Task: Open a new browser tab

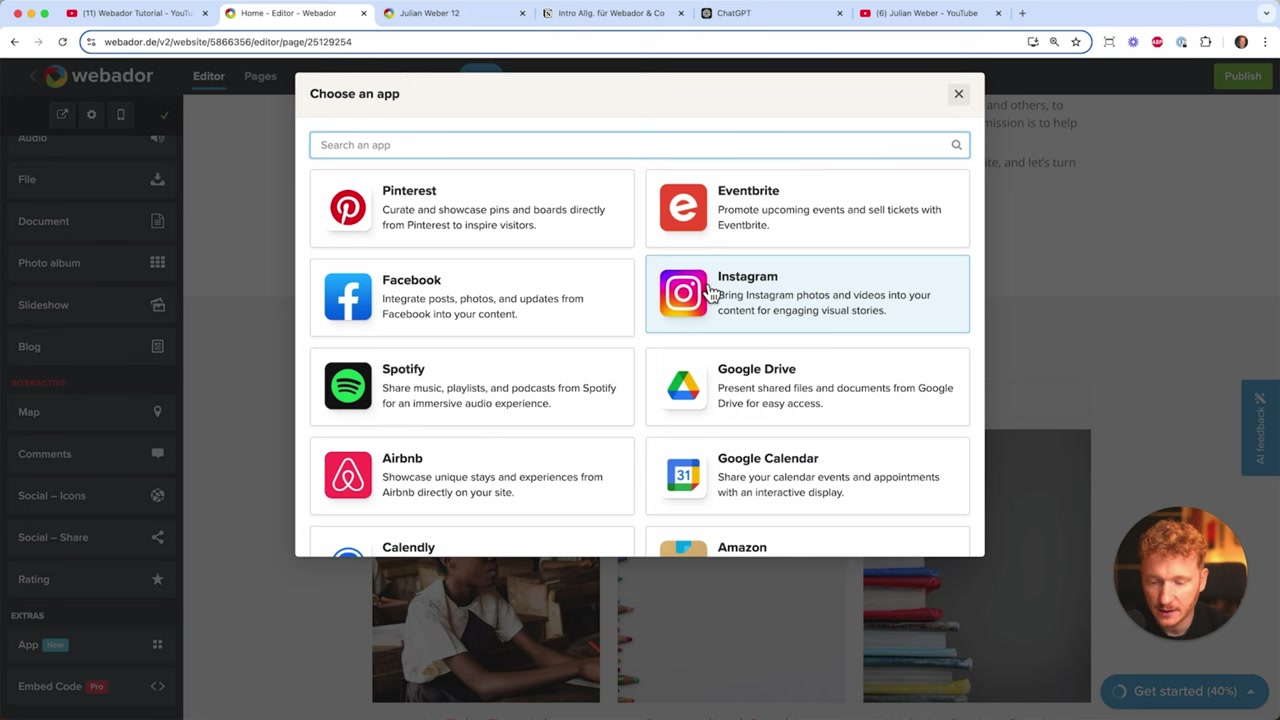Action: click(x=1022, y=13)
